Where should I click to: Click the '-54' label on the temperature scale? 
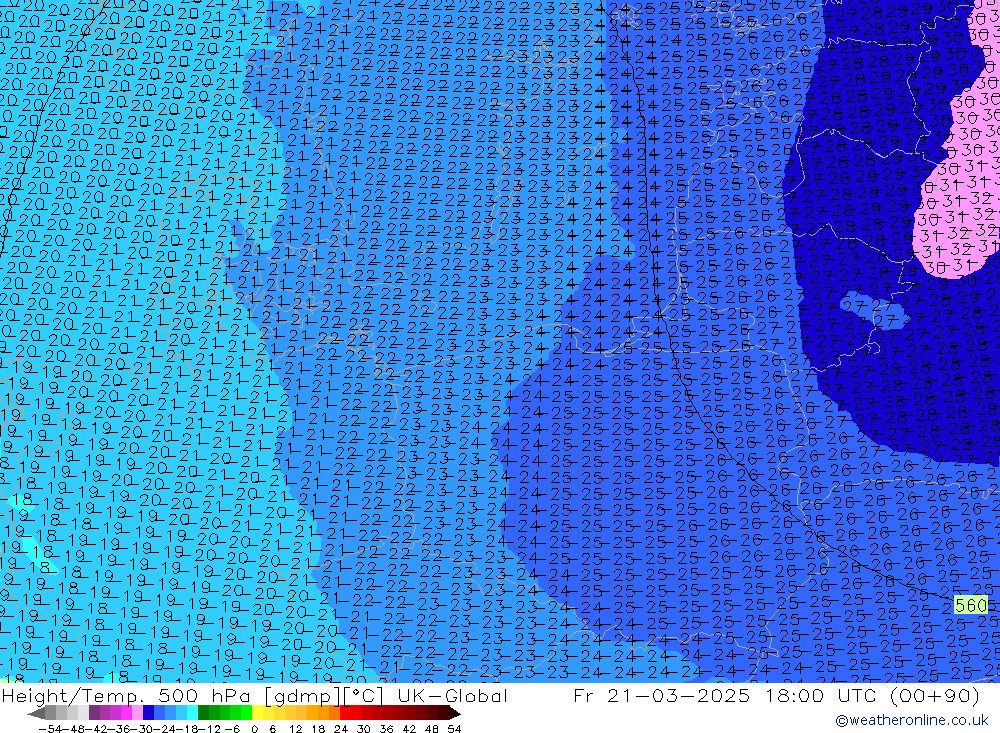[50, 729]
